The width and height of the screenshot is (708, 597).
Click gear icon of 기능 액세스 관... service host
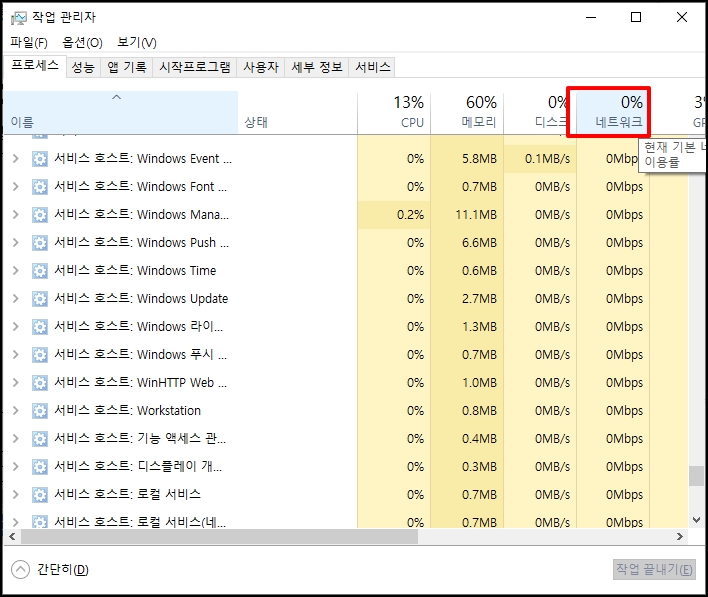click(40, 439)
